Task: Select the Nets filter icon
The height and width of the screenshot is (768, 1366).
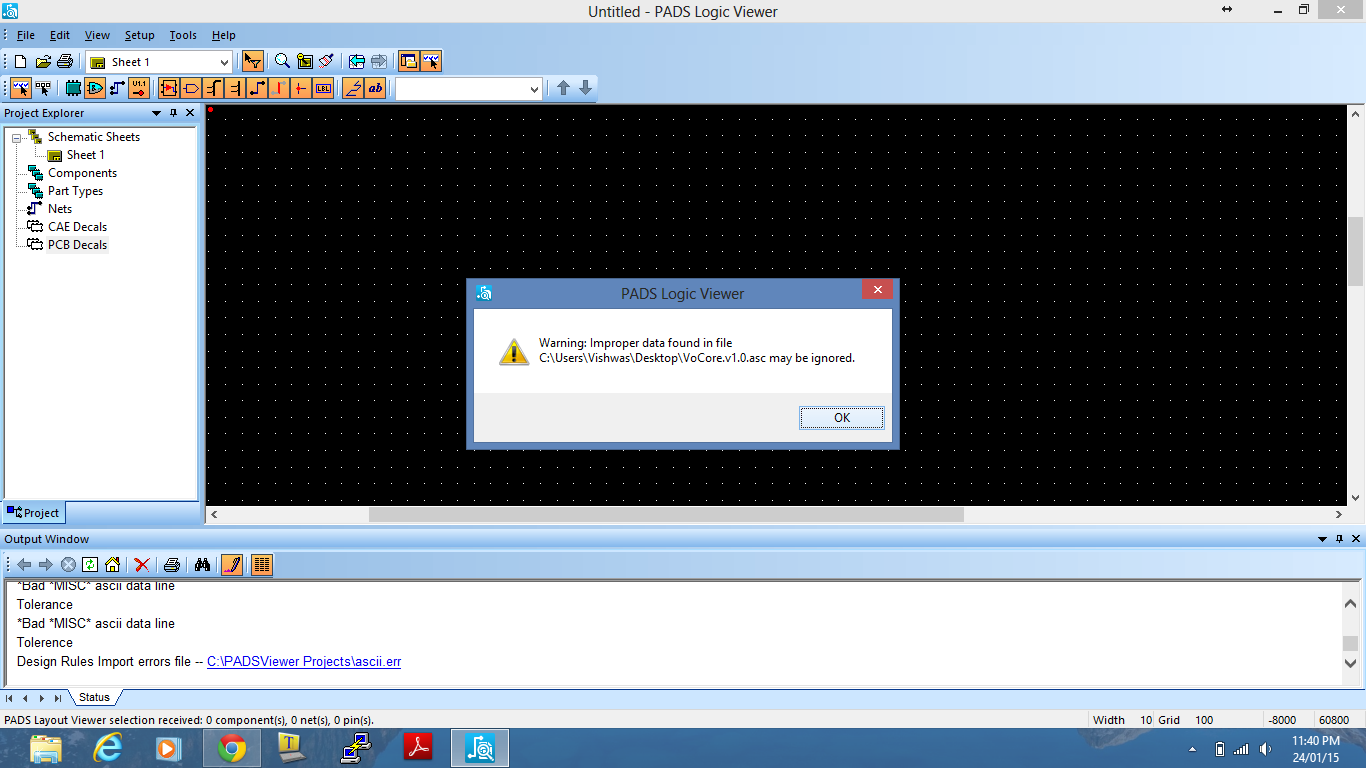Action: (117, 89)
